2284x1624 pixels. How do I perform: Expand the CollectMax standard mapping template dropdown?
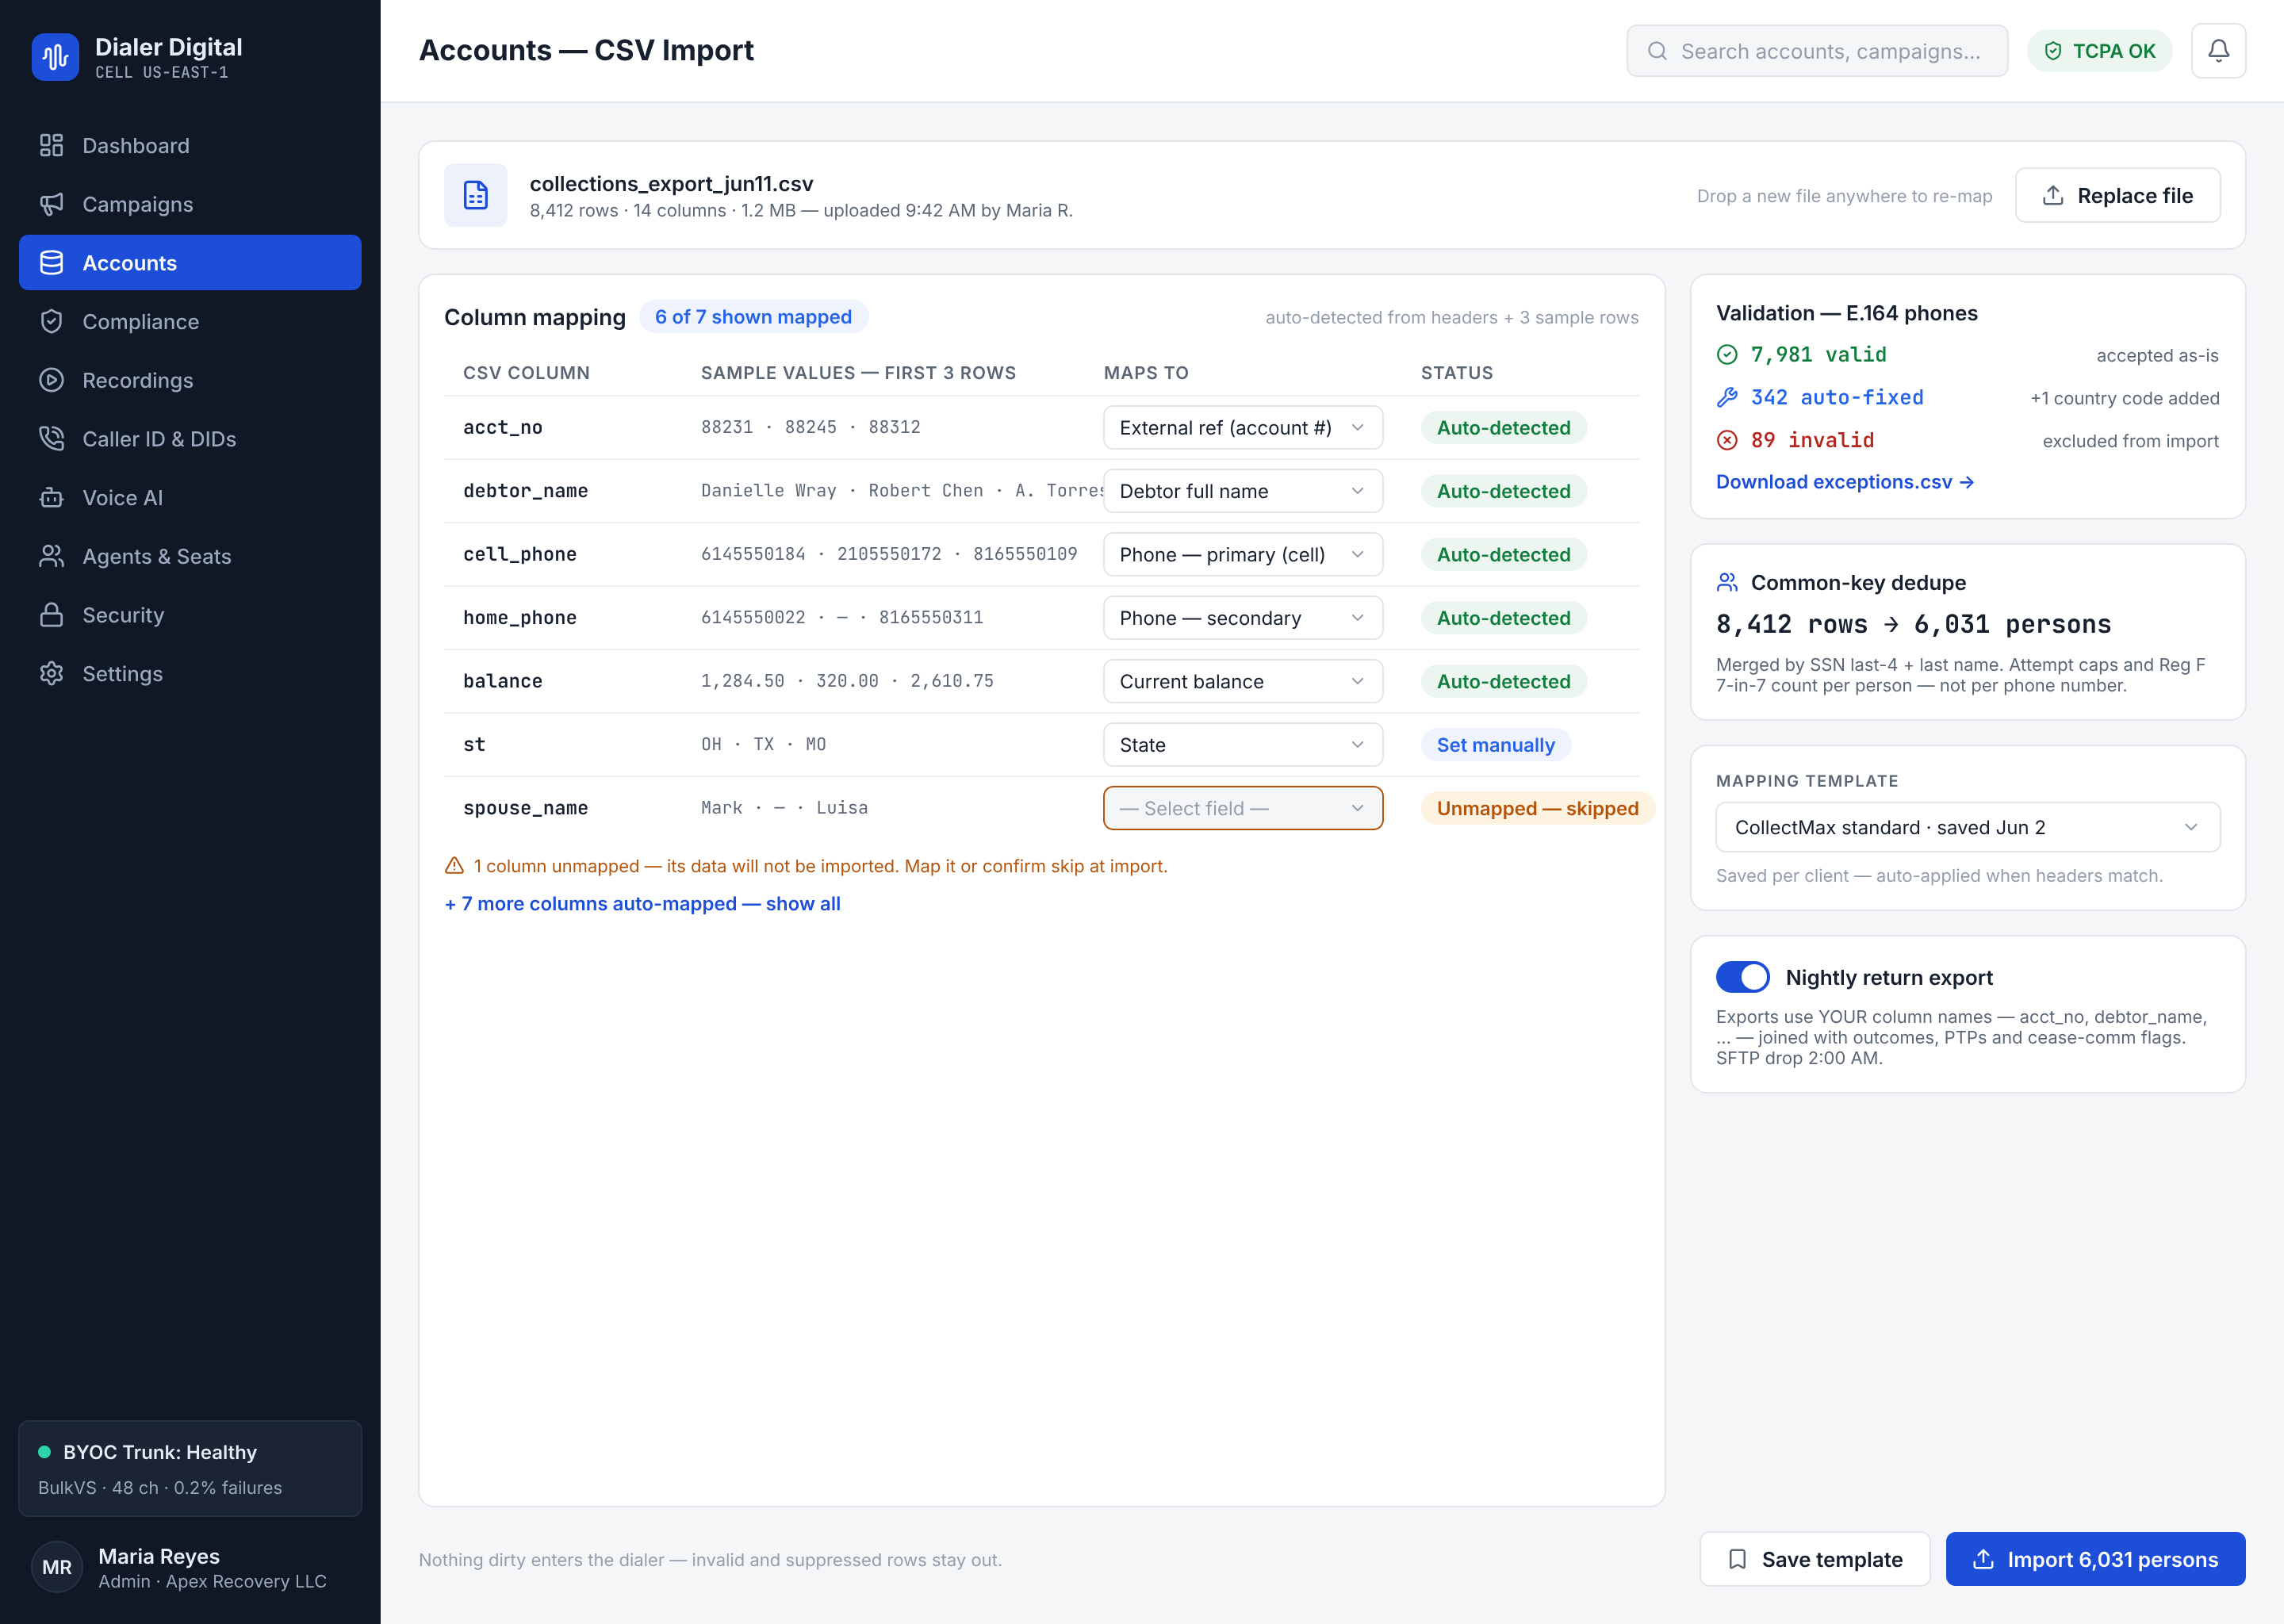1967,827
